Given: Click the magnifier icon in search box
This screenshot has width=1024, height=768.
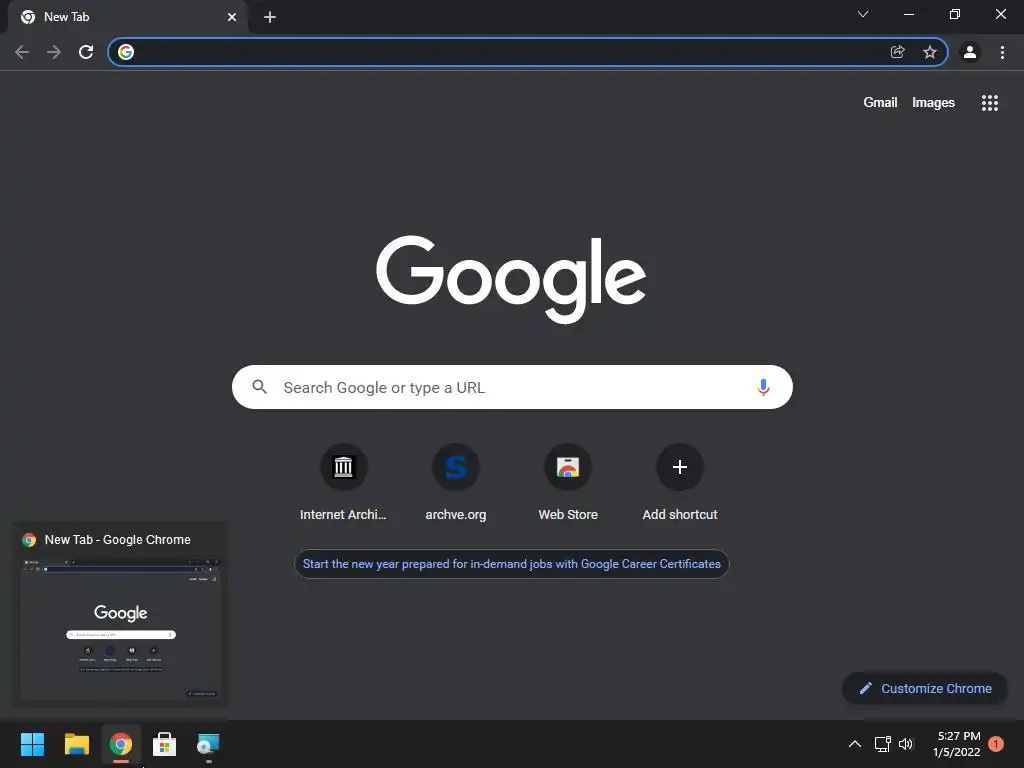Looking at the screenshot, I should [x=259, y=387].
